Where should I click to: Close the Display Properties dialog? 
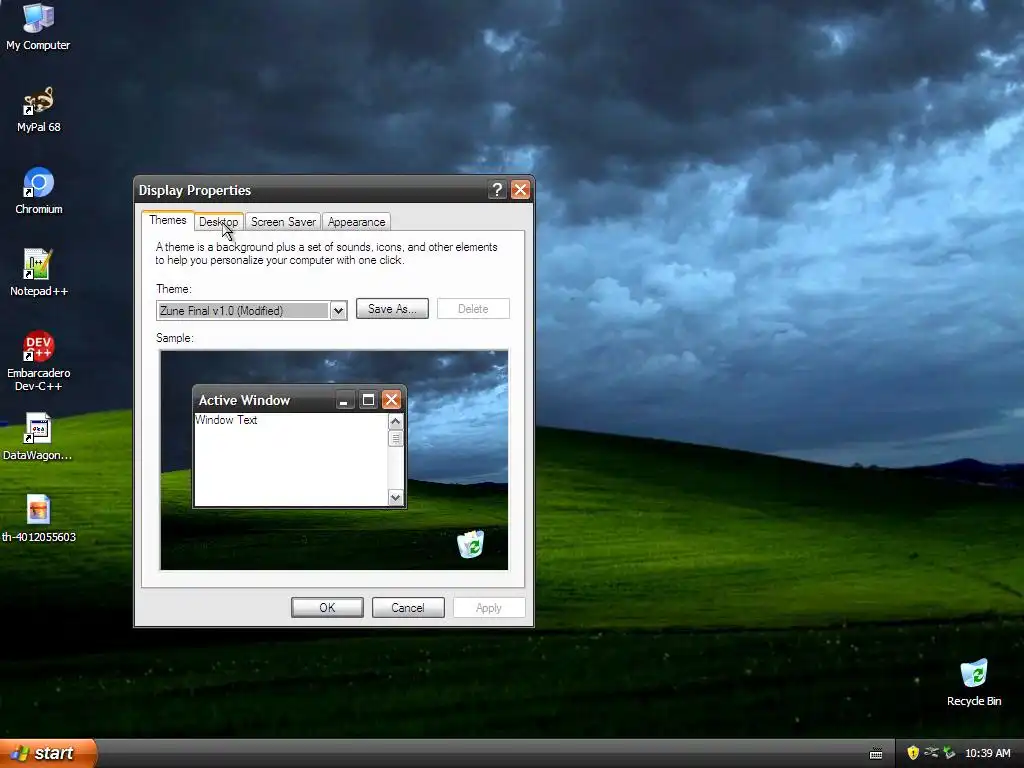[x=520, y=190]
